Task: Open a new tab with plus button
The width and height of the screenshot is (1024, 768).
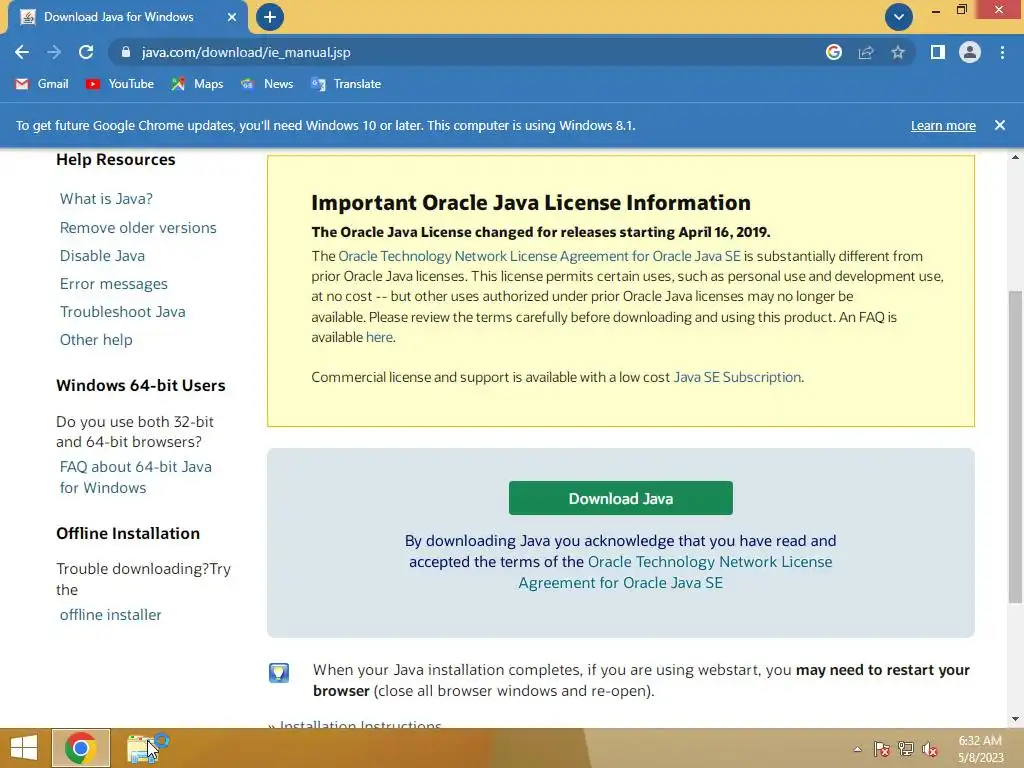Action: click(x=270, y=17)
